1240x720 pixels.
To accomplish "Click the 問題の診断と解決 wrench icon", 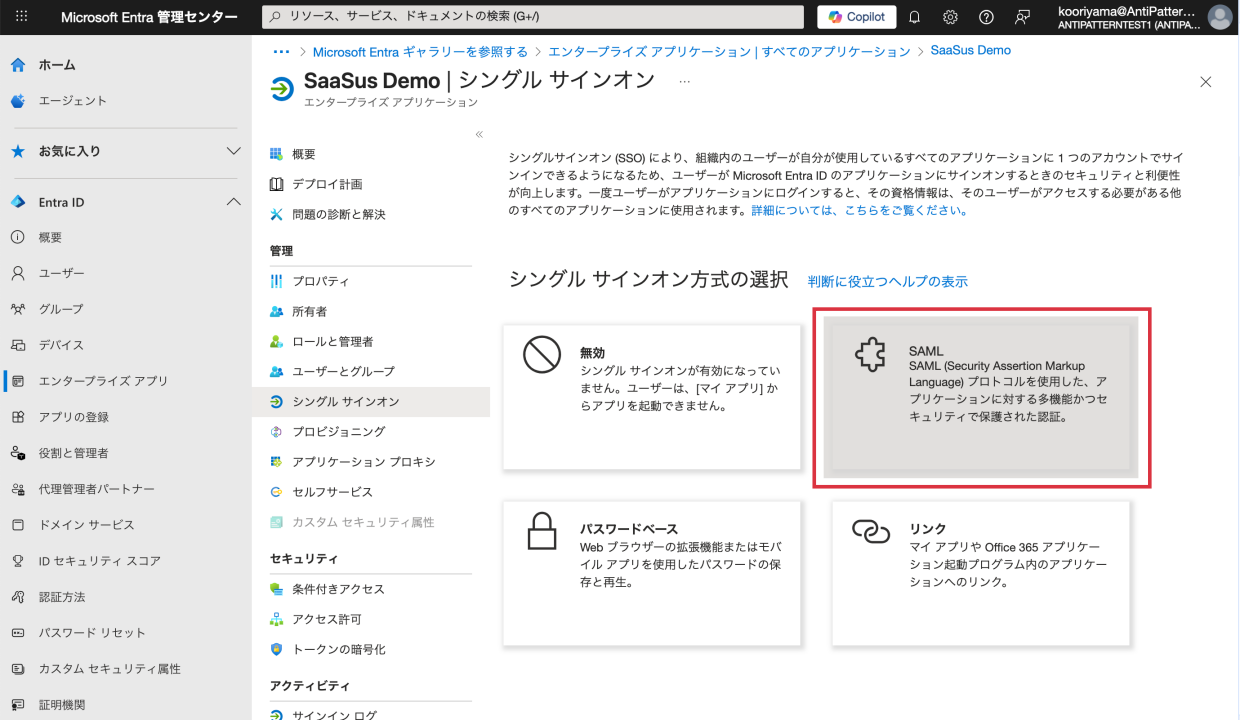I will (x=277, y=214).
